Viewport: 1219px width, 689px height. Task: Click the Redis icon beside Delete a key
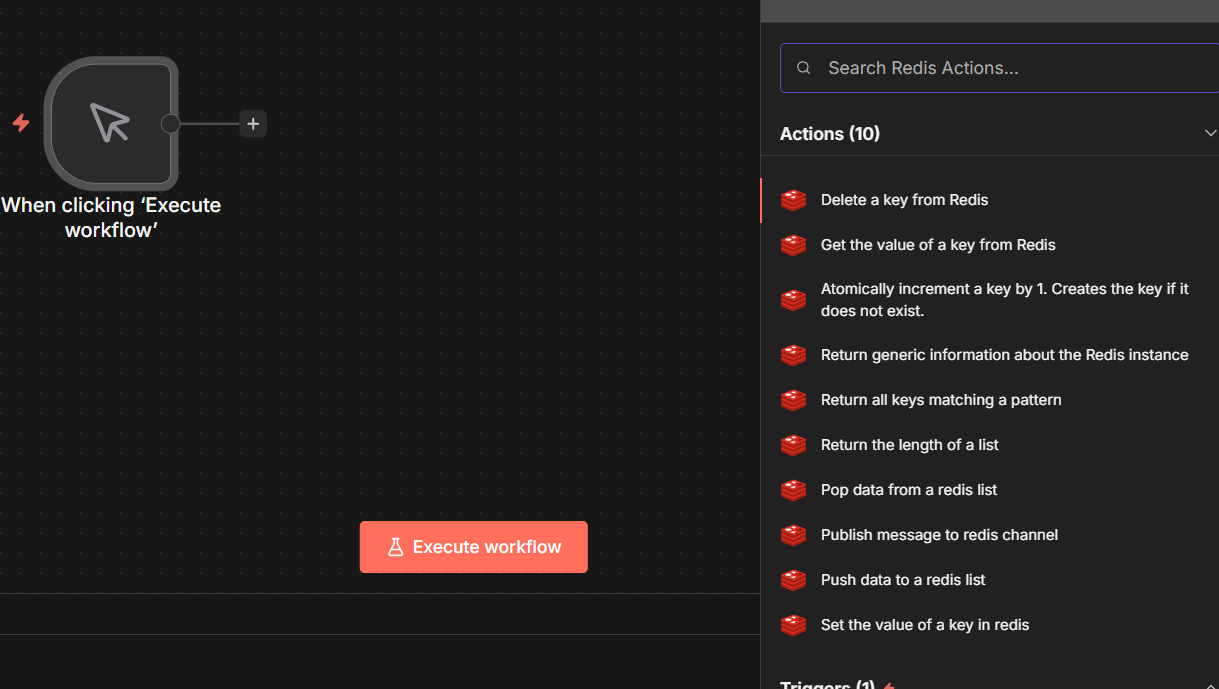(793, 200)
